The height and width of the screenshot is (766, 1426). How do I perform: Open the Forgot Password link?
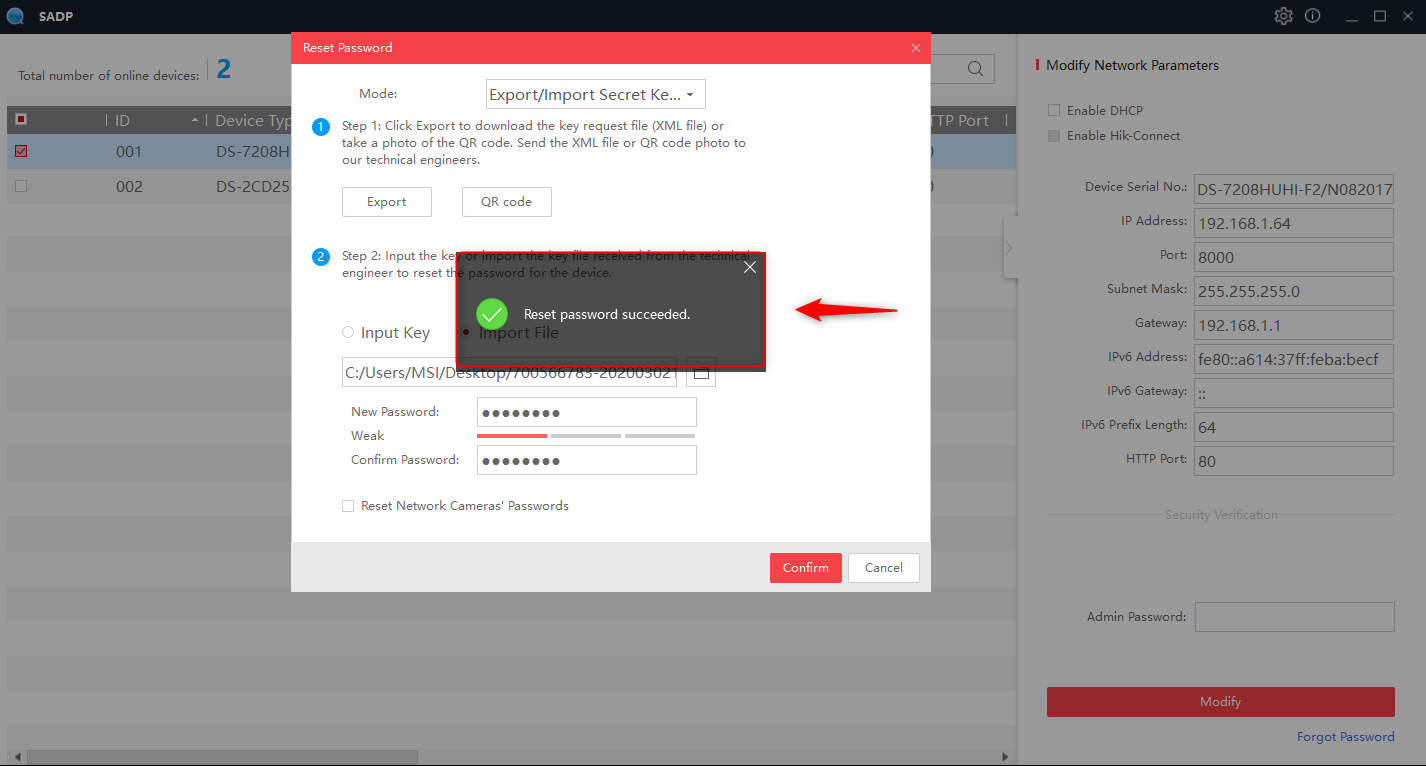pyautogui.click(x=1346, y=737)
